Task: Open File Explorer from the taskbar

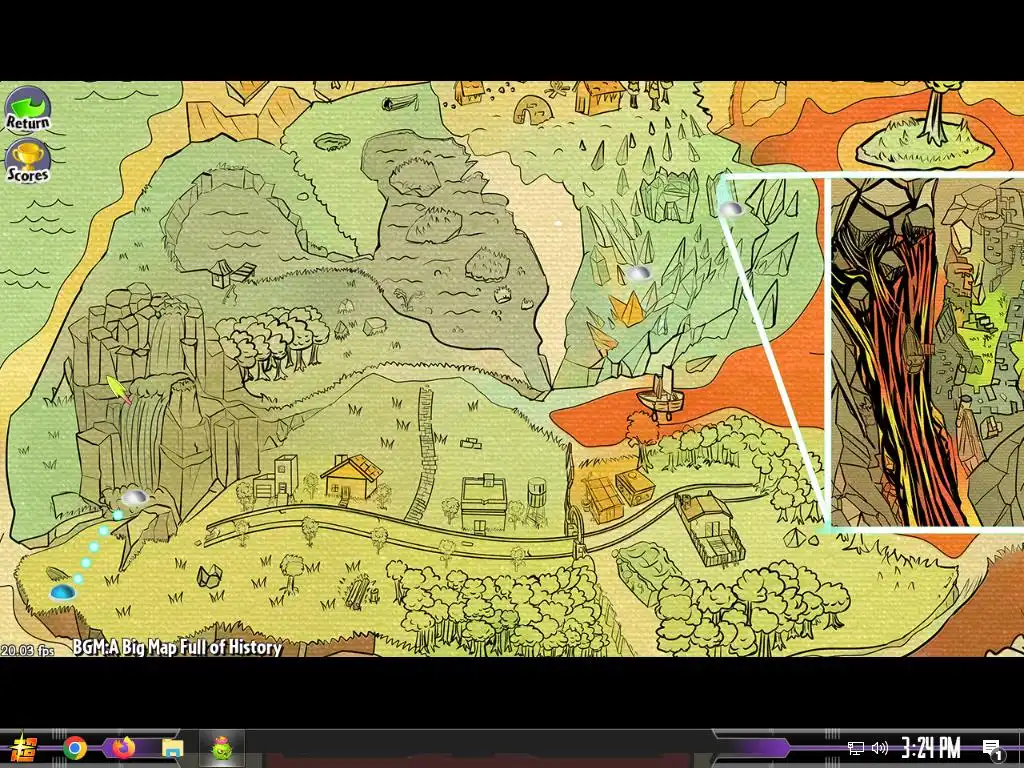Action: 173,748
